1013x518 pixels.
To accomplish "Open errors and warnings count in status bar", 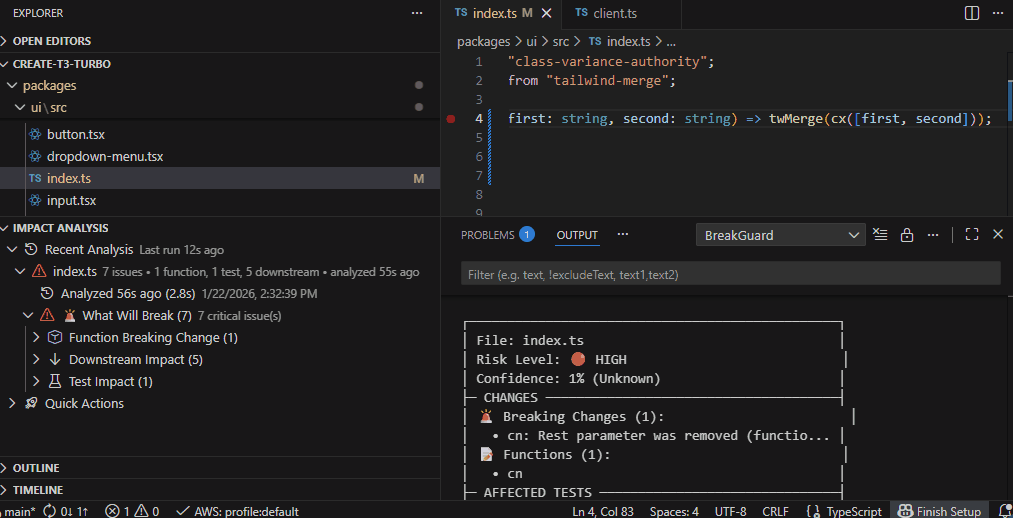I will click(x=132, y=512).
